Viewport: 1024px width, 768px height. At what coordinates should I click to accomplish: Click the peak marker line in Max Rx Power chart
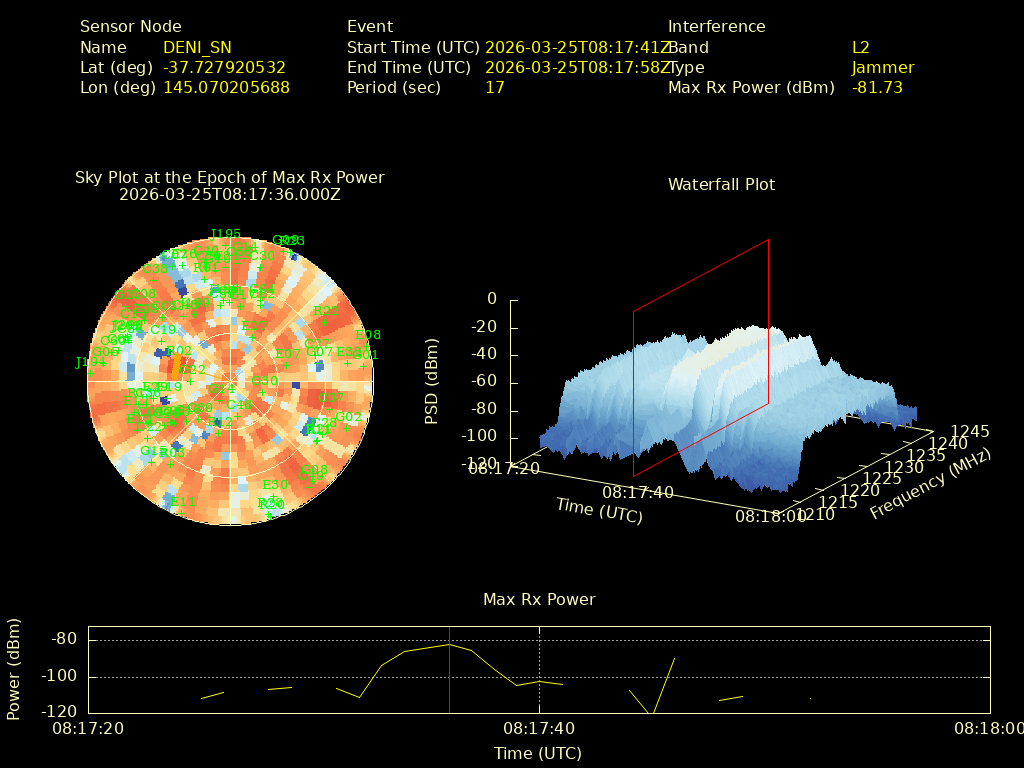point(449,670)
